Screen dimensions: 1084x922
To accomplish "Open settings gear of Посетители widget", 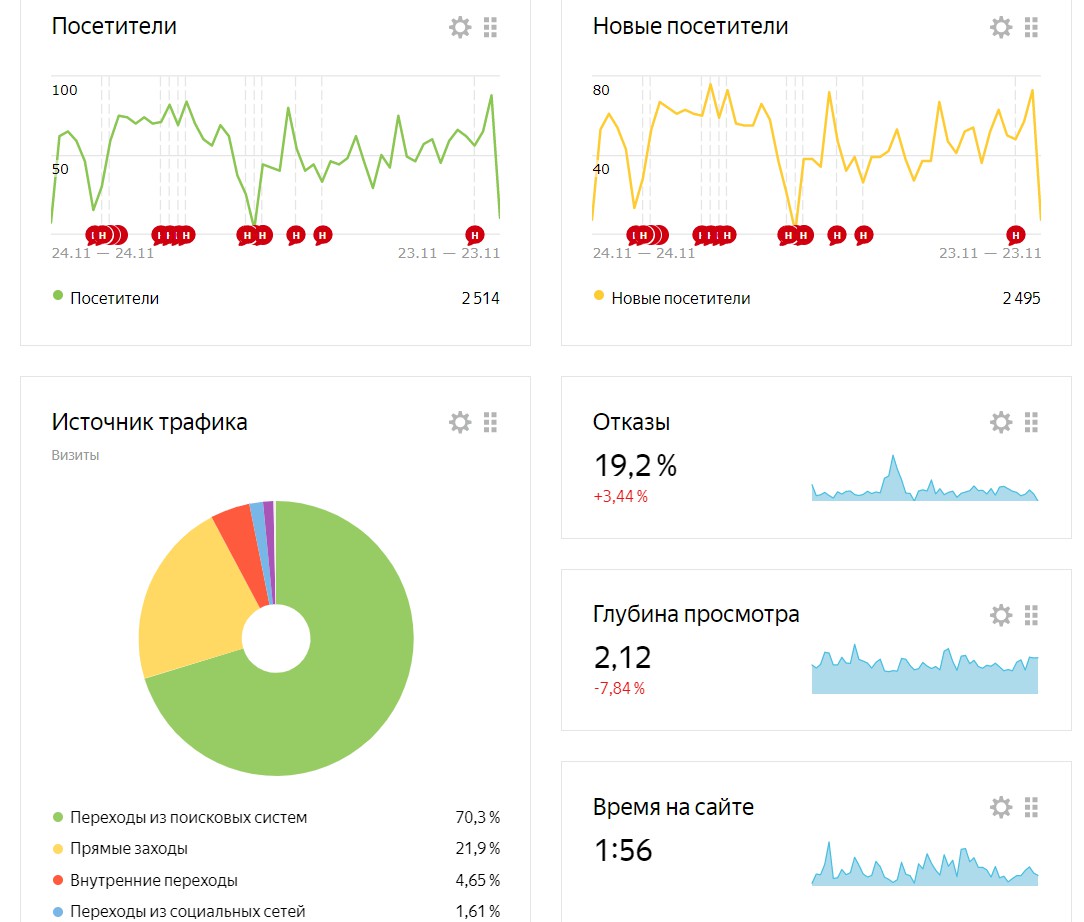I will point(460,27).
